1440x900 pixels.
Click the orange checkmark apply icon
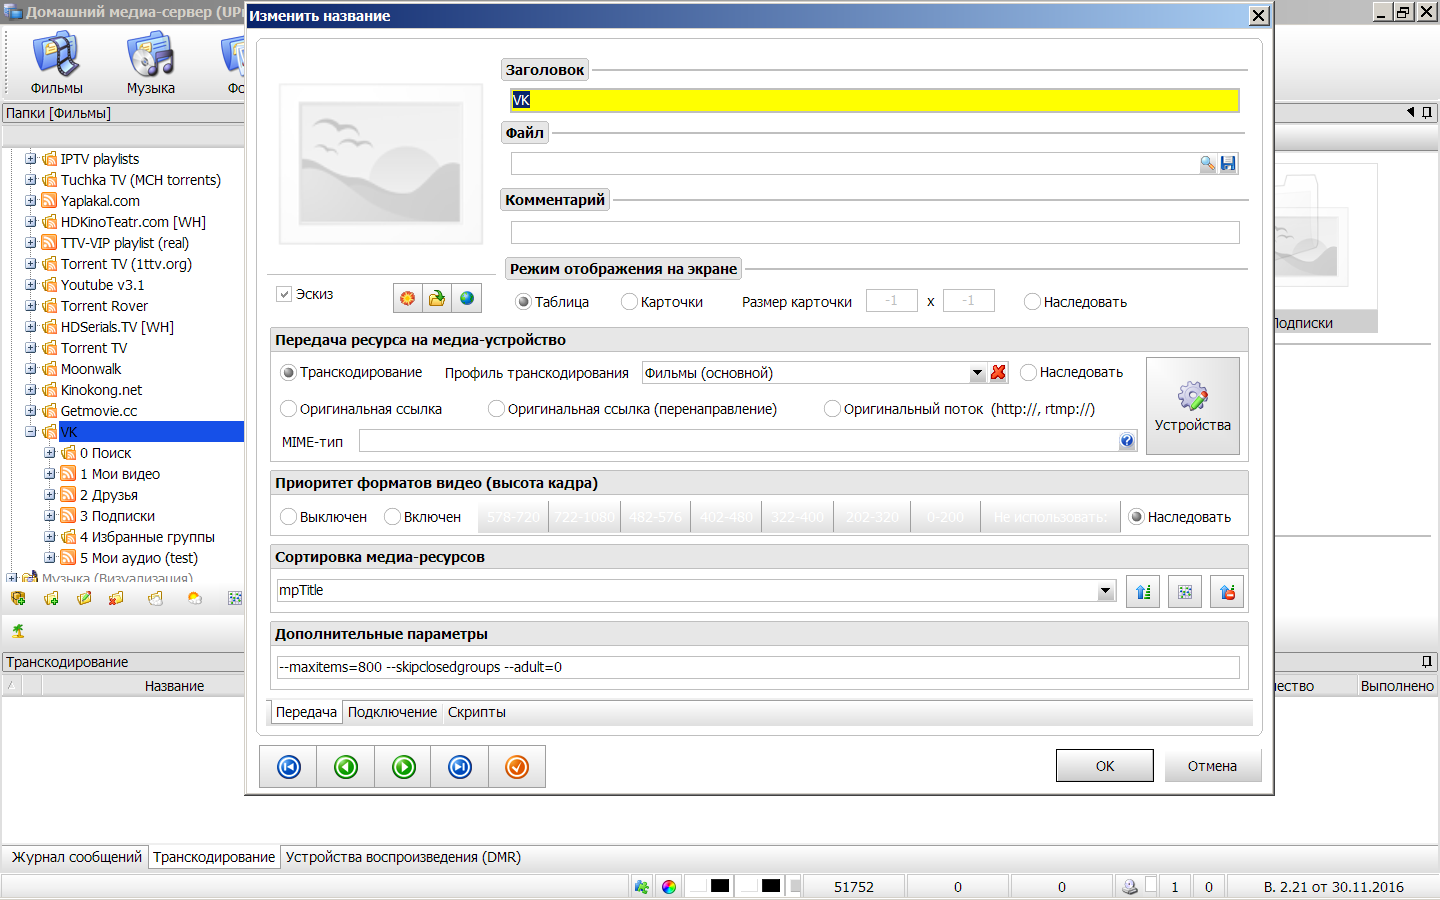(x=517, y=767)
